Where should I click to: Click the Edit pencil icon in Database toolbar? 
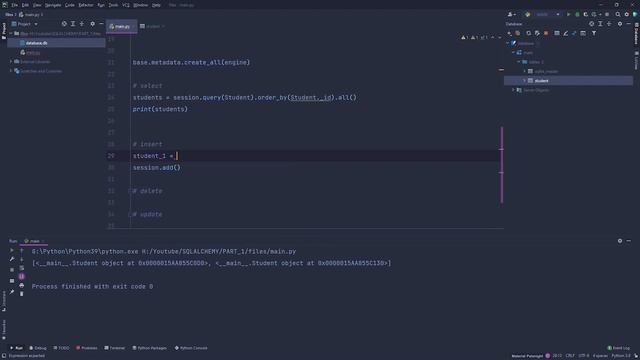566,33
